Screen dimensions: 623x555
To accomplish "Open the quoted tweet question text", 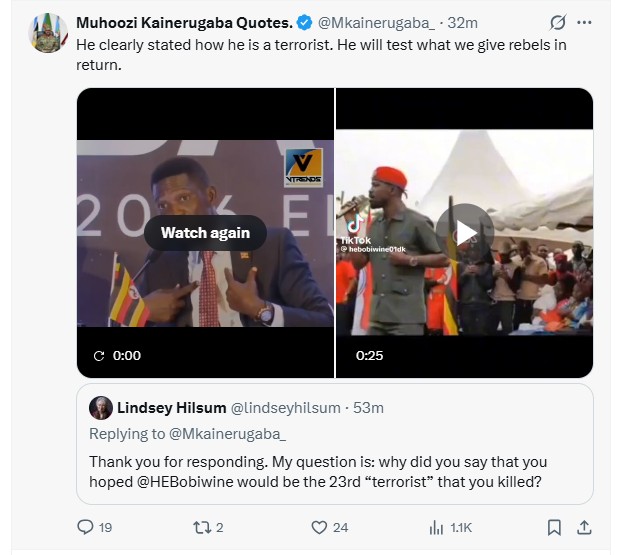I will click(319, 473).
